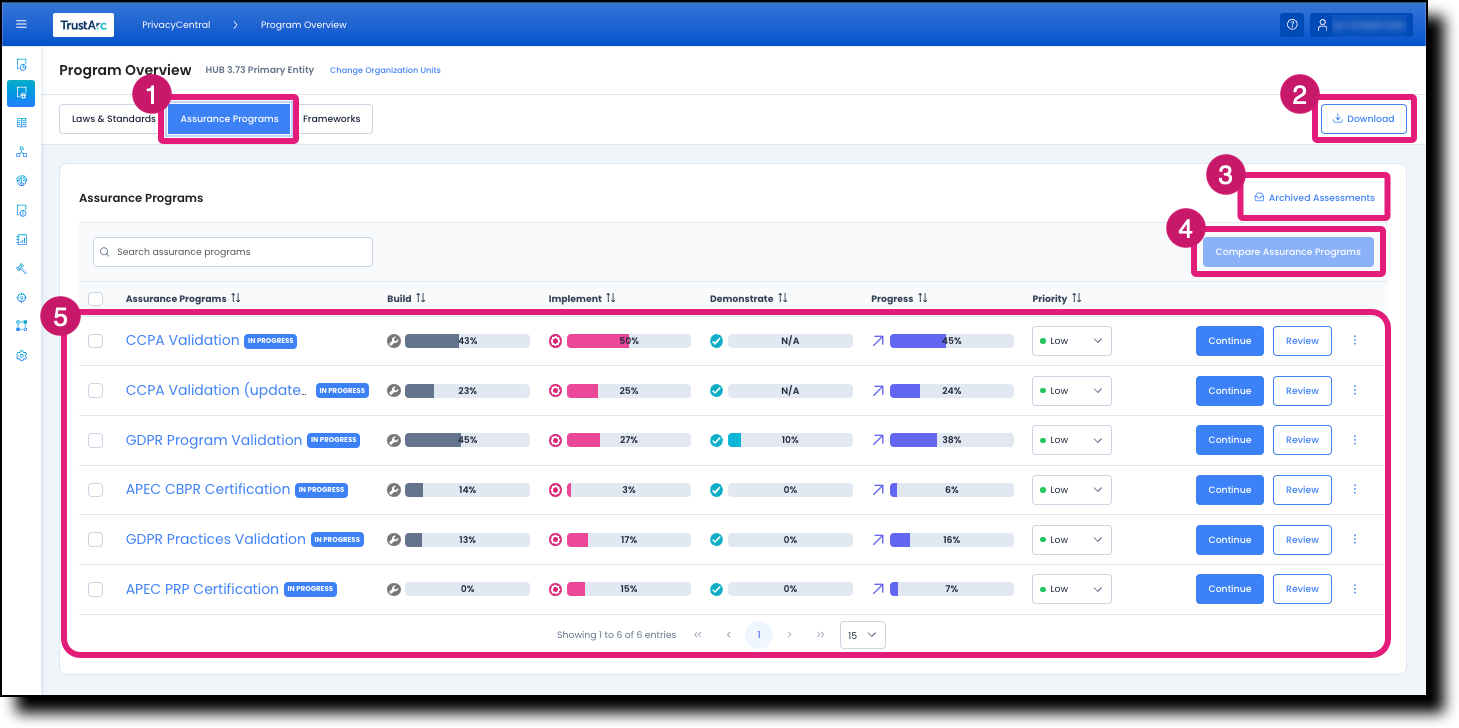Image resolution: width=1459 pixels, height=728 pixels.
Task: Open the Help question mark icon
Action: tap(1292, 24)
